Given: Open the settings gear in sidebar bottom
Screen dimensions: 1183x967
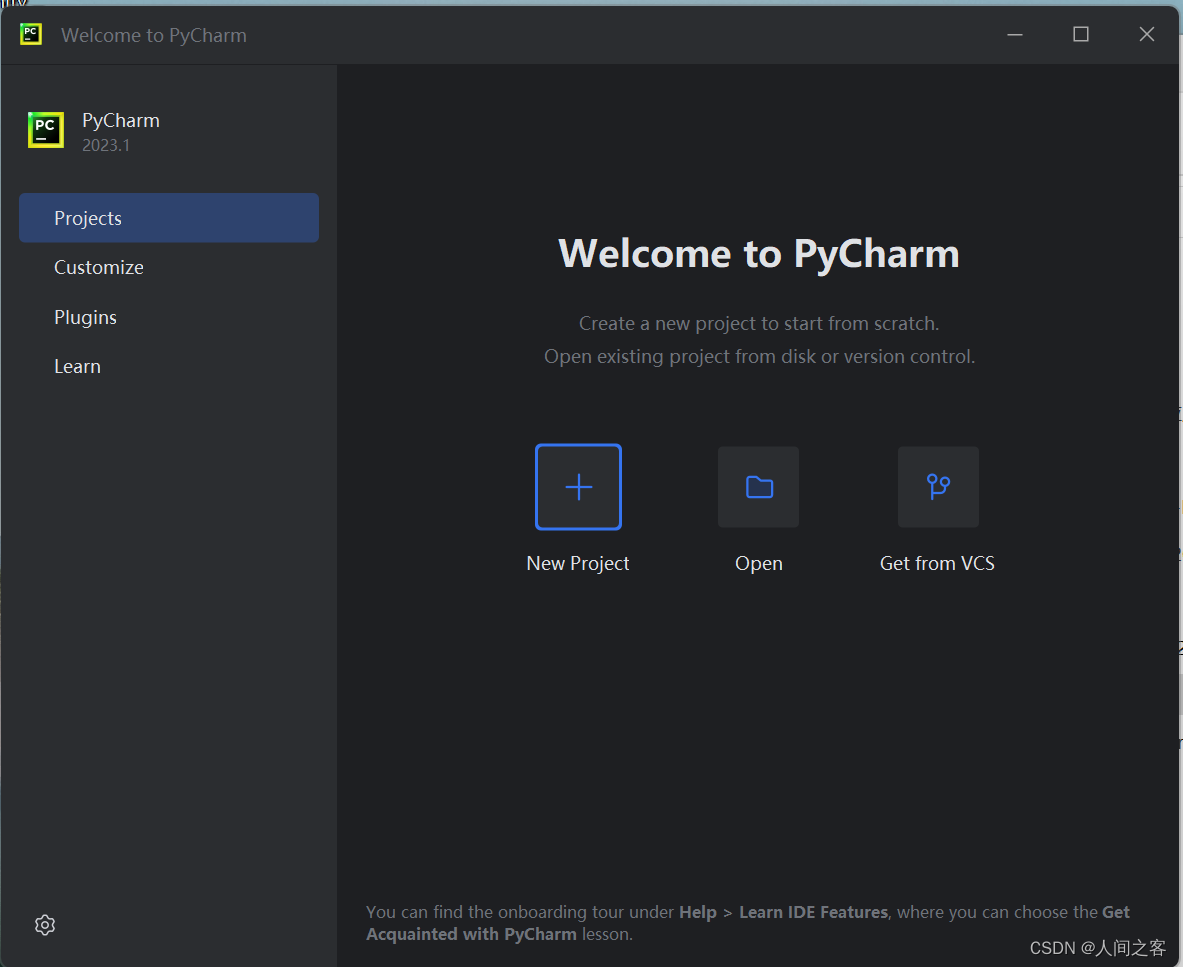Looking at the screenshot, I should 45,925.
